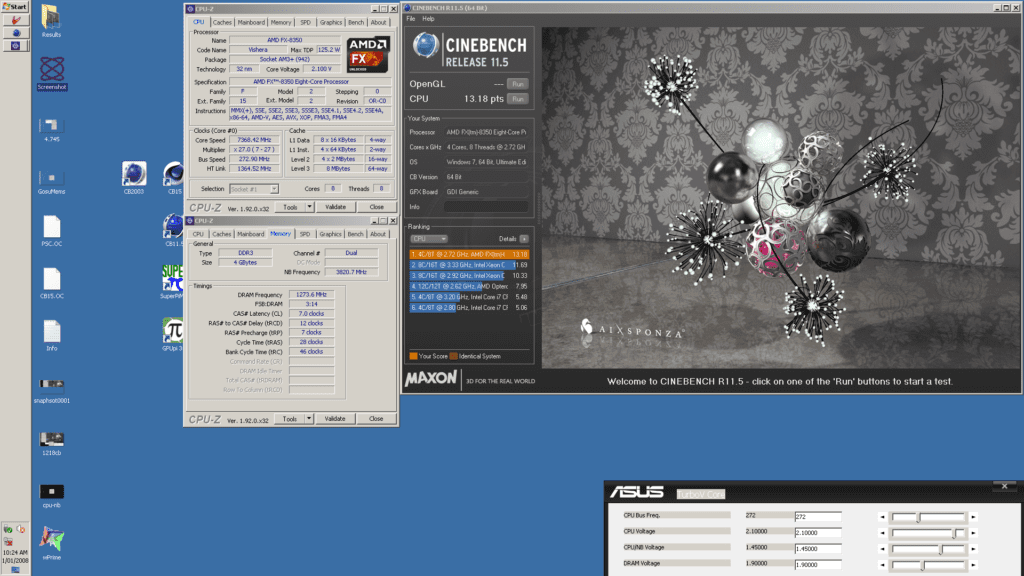
Task: Click the blue globe quick launch icon
Action: (x=16, y=33)
